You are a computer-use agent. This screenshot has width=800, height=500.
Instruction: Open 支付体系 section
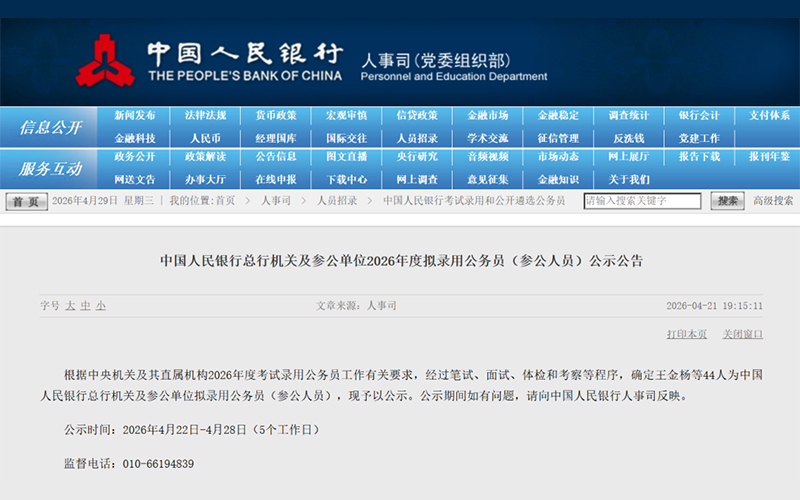(769, 116)
